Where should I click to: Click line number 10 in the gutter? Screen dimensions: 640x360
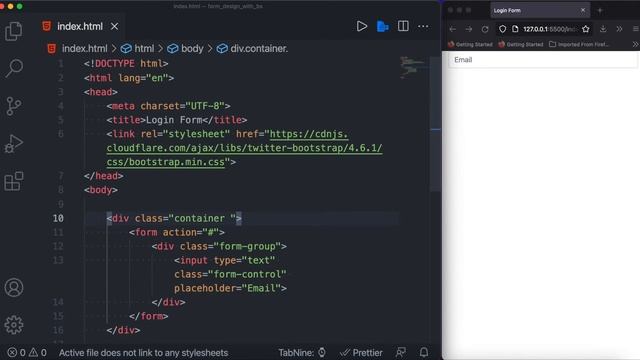[58, 218]
